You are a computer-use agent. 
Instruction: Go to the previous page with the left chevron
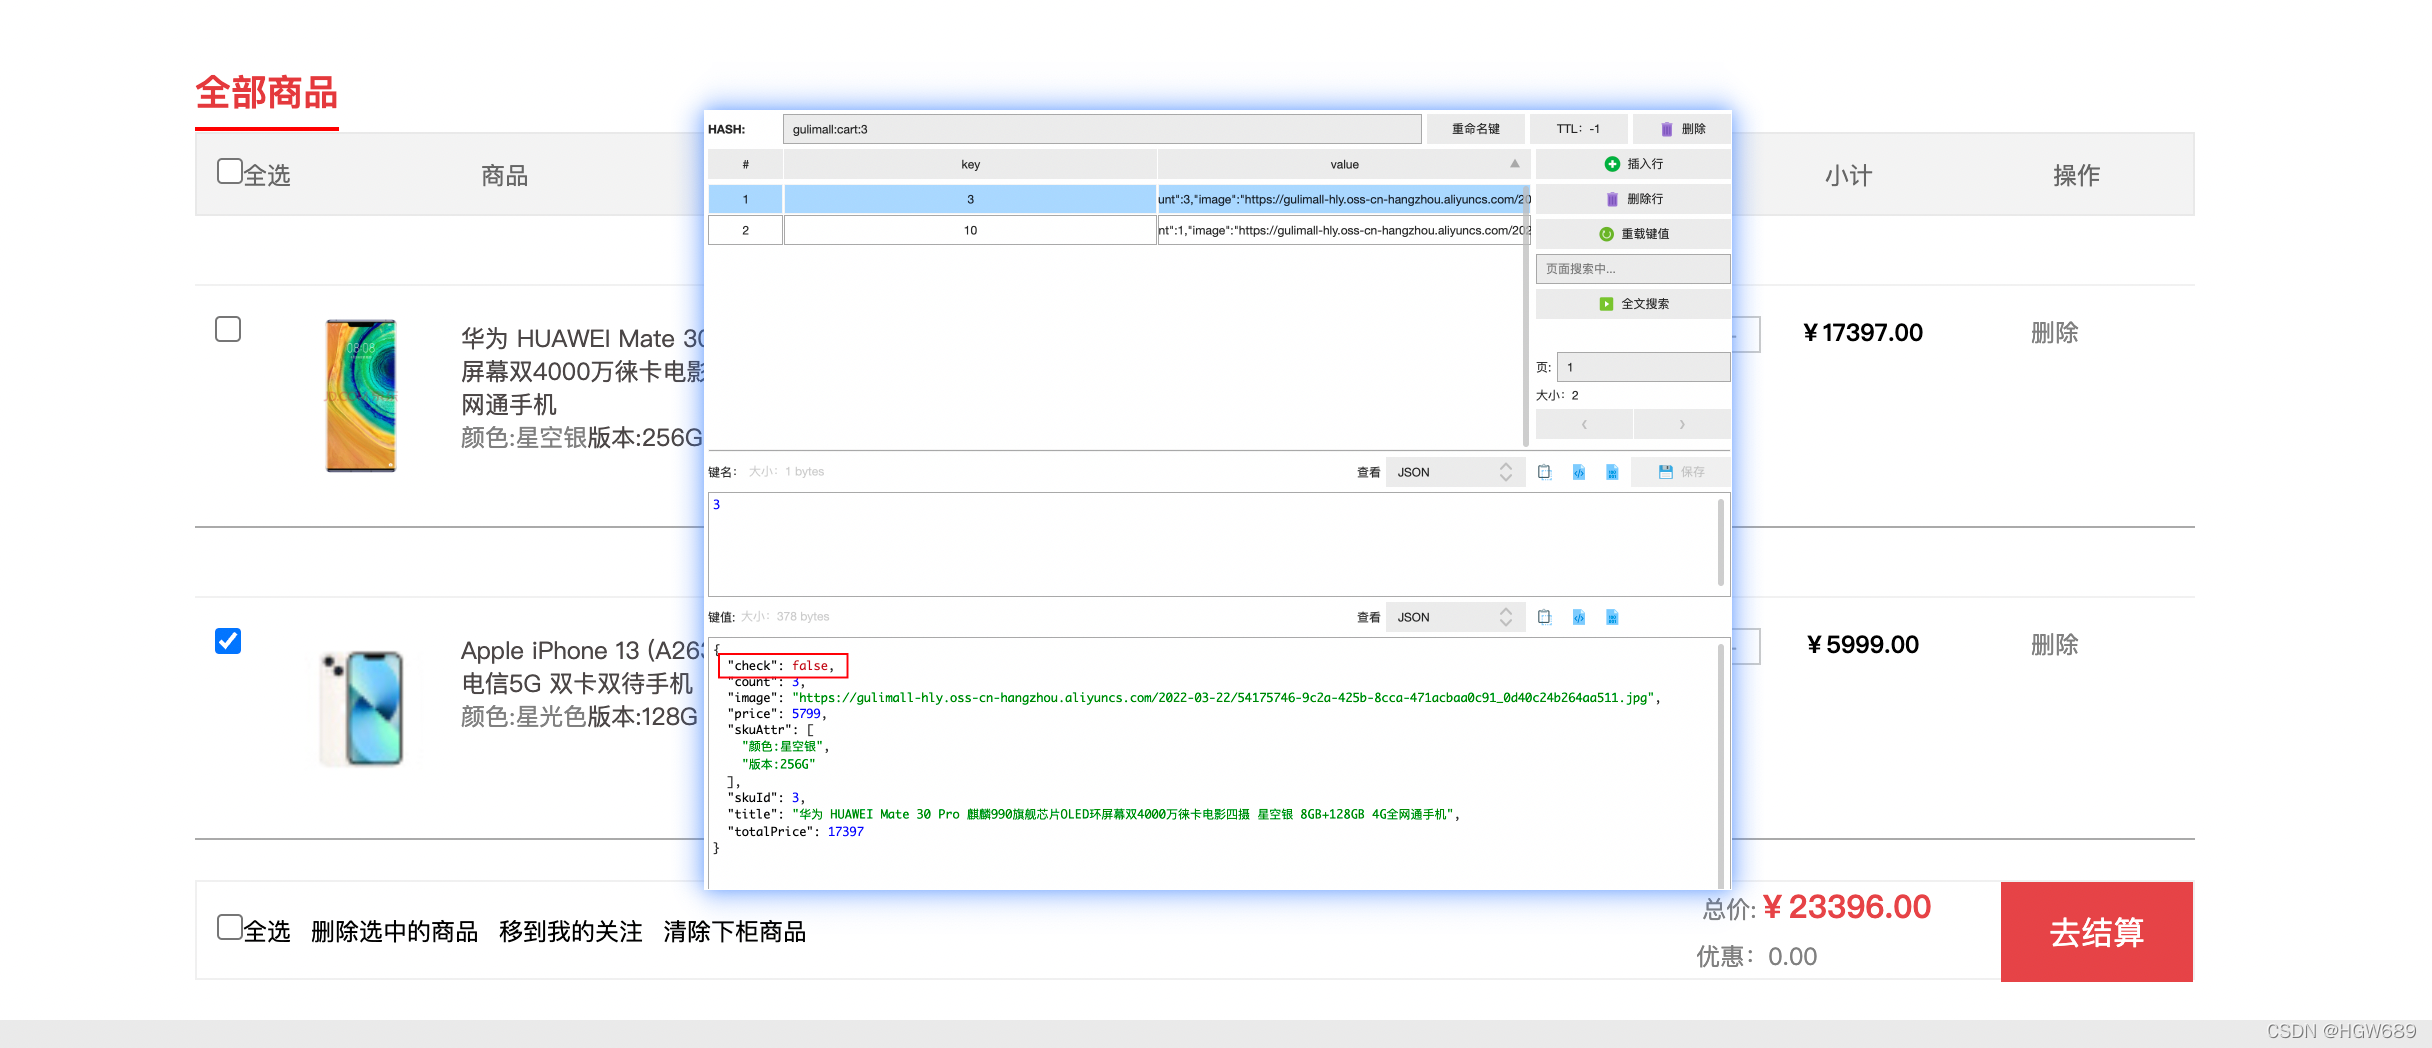[x=1584, y=424]
